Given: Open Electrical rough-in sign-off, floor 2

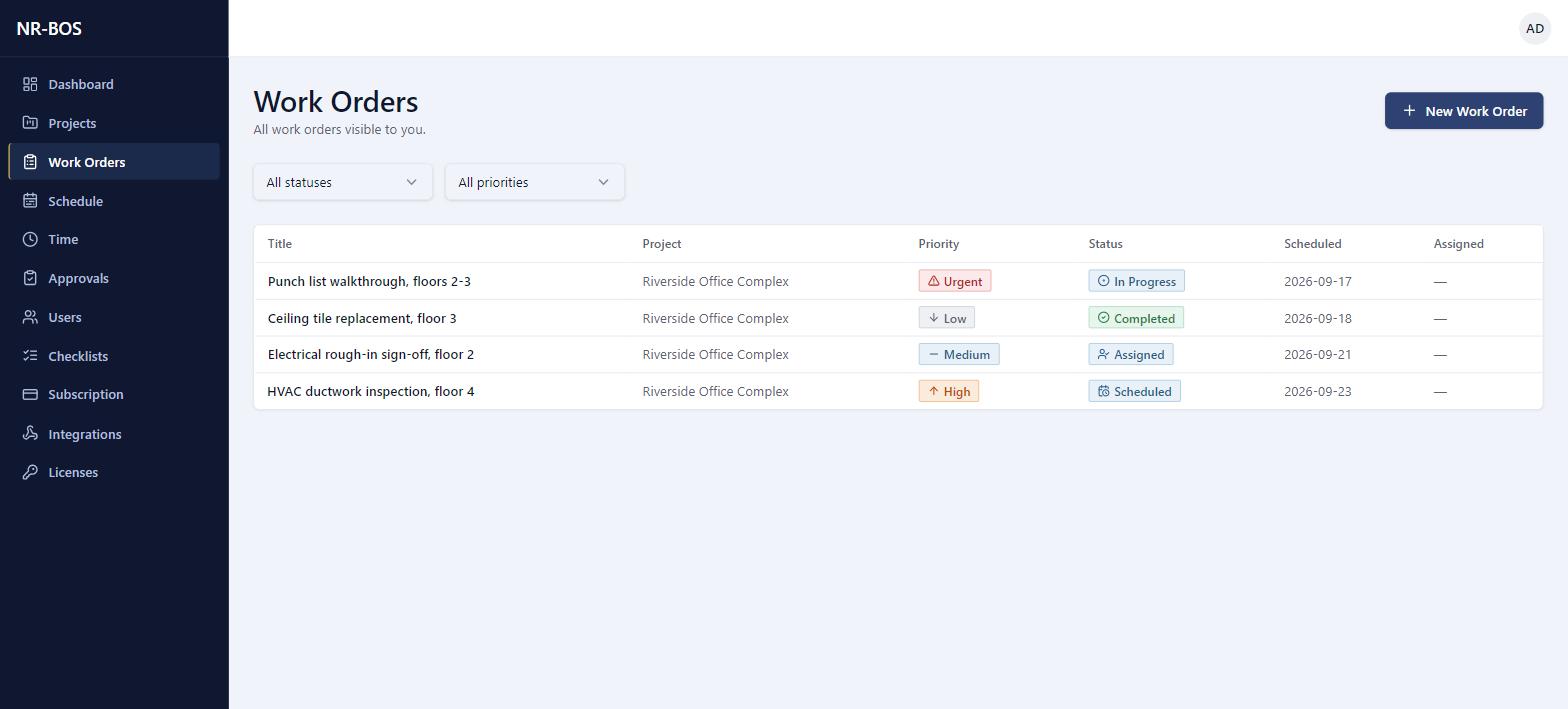Looking at the screenshot, I should click(371, 354).
